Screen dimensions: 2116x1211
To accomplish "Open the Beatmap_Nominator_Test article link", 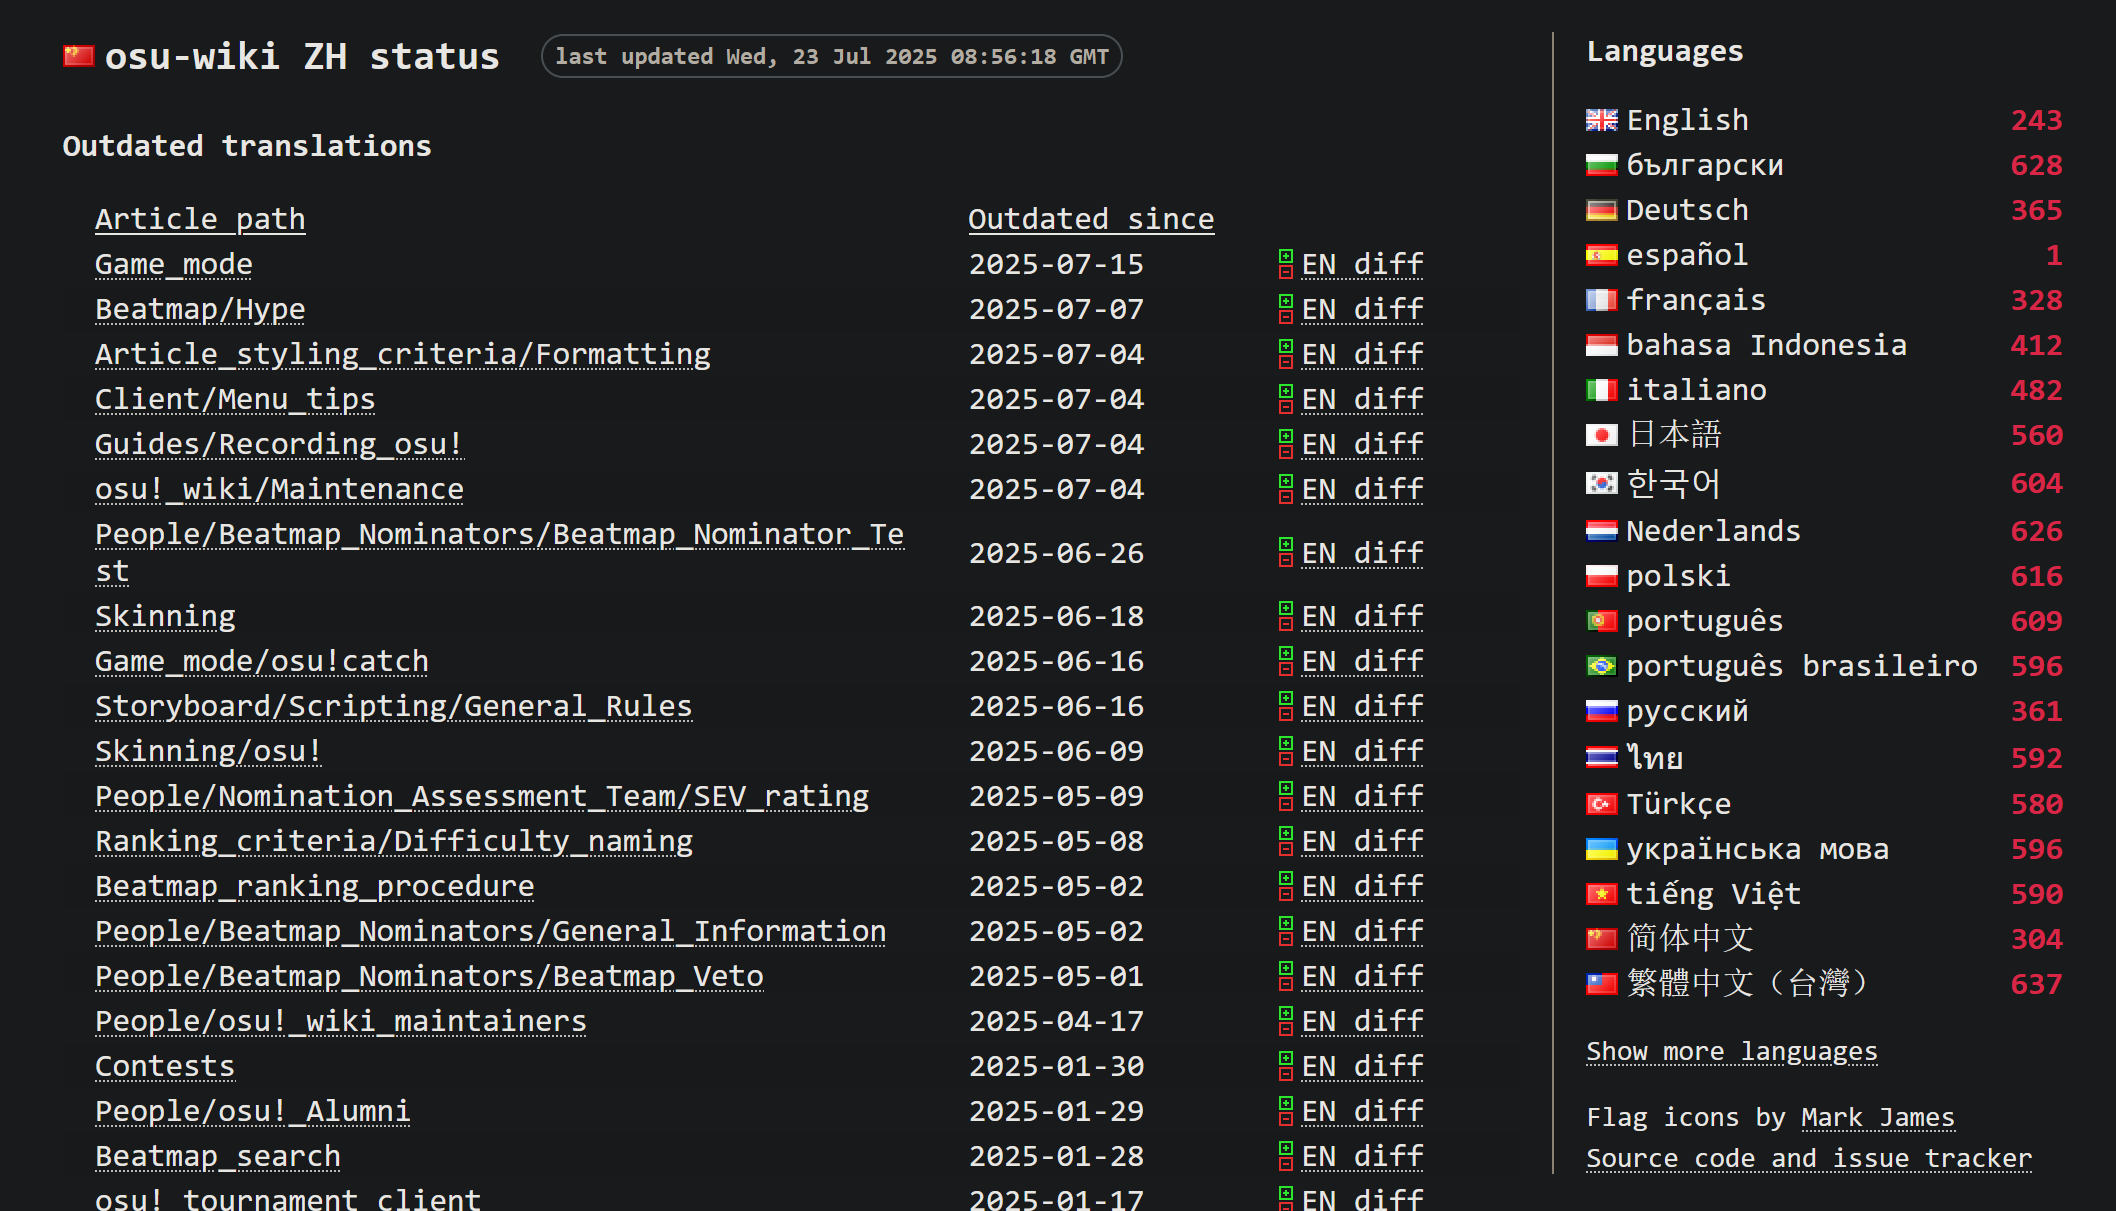I will (499, 552).
